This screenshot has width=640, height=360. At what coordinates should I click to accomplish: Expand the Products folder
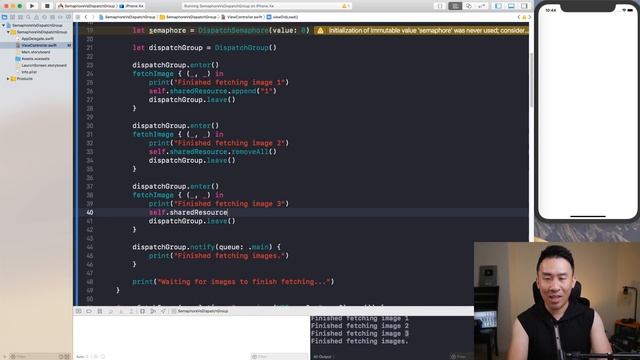coord(8,79)
